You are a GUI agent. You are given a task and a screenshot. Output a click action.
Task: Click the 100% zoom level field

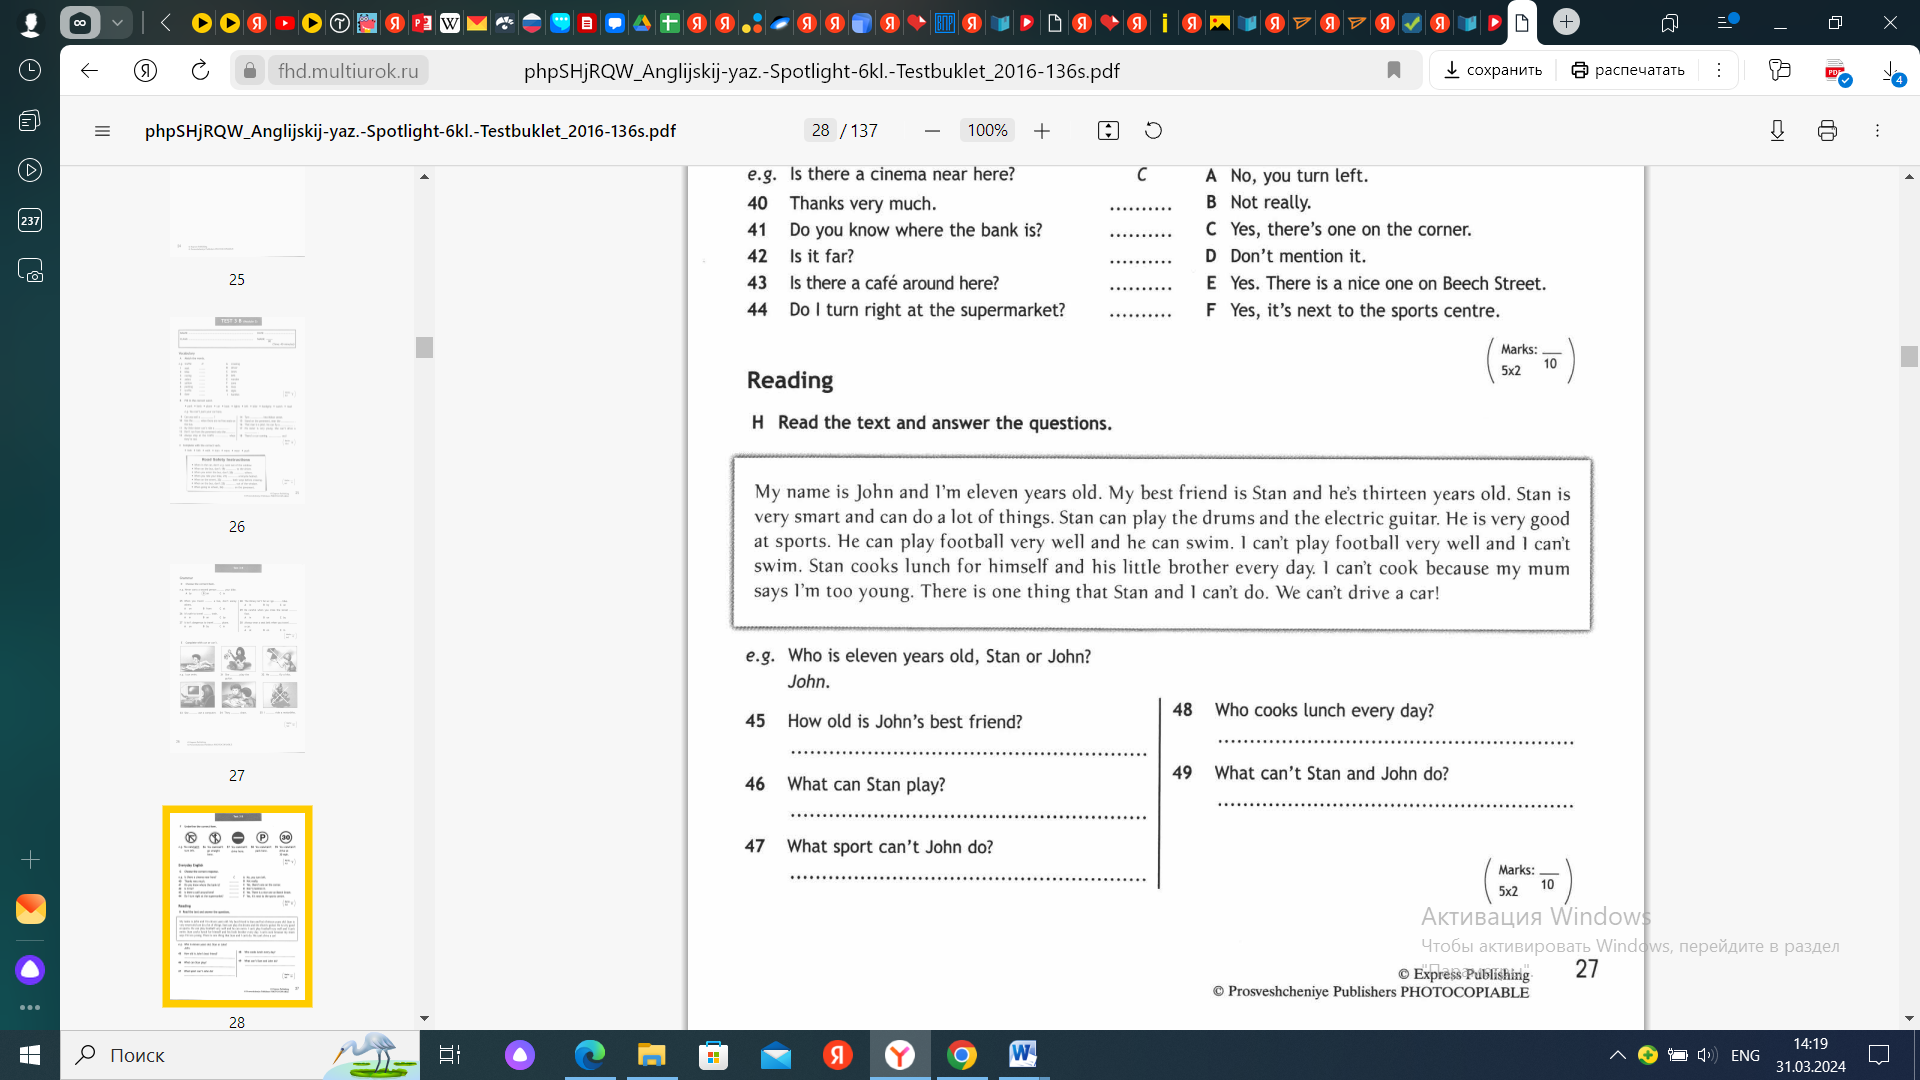(987, 131)
